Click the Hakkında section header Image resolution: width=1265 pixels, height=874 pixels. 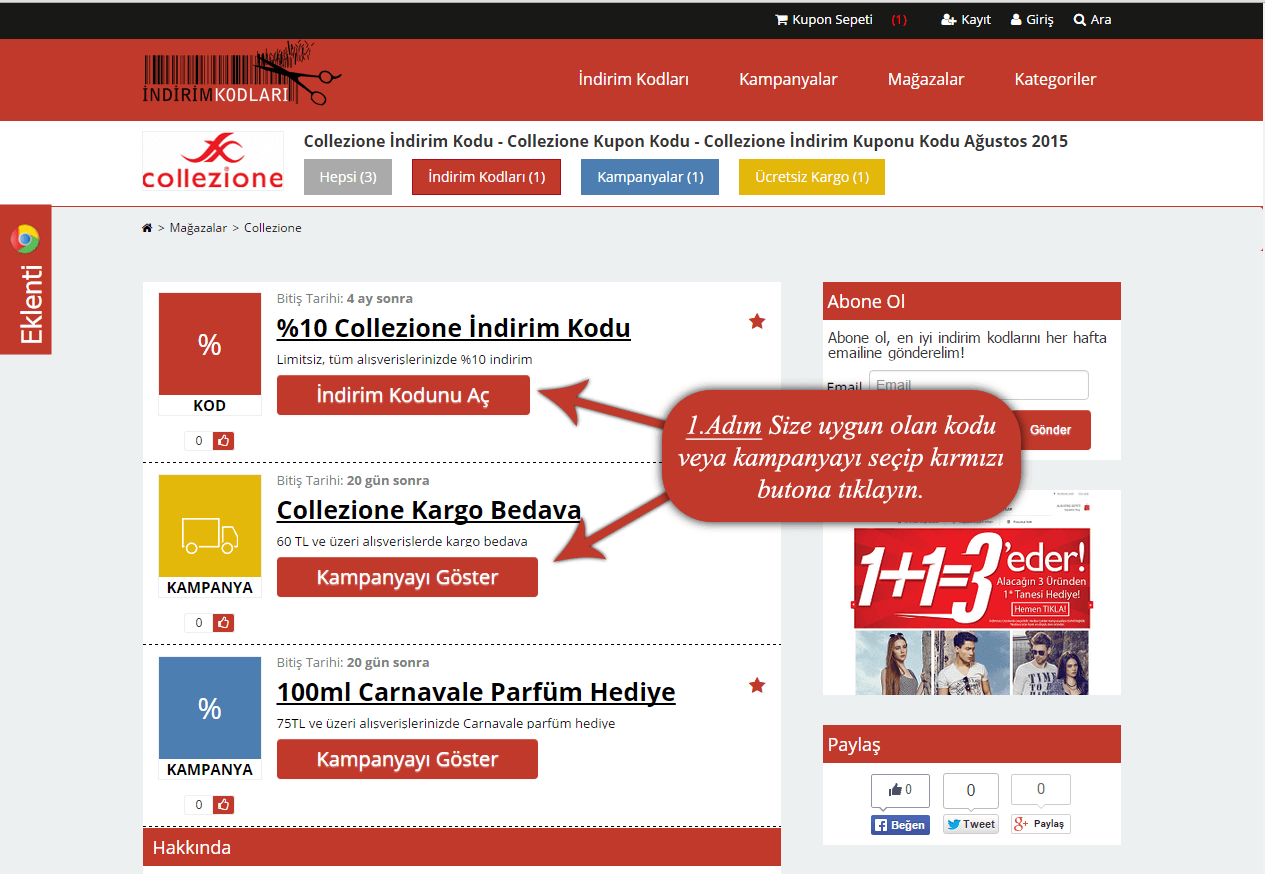[x=462, y=847]
